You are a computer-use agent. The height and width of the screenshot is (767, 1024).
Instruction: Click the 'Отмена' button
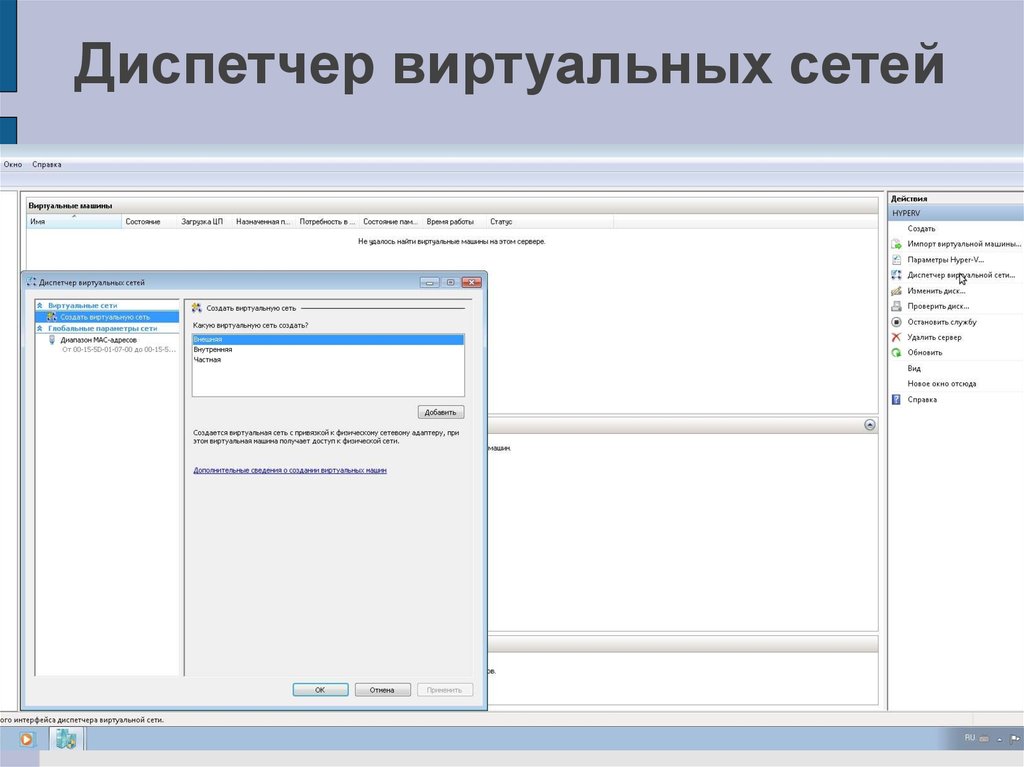pos(382,690)
